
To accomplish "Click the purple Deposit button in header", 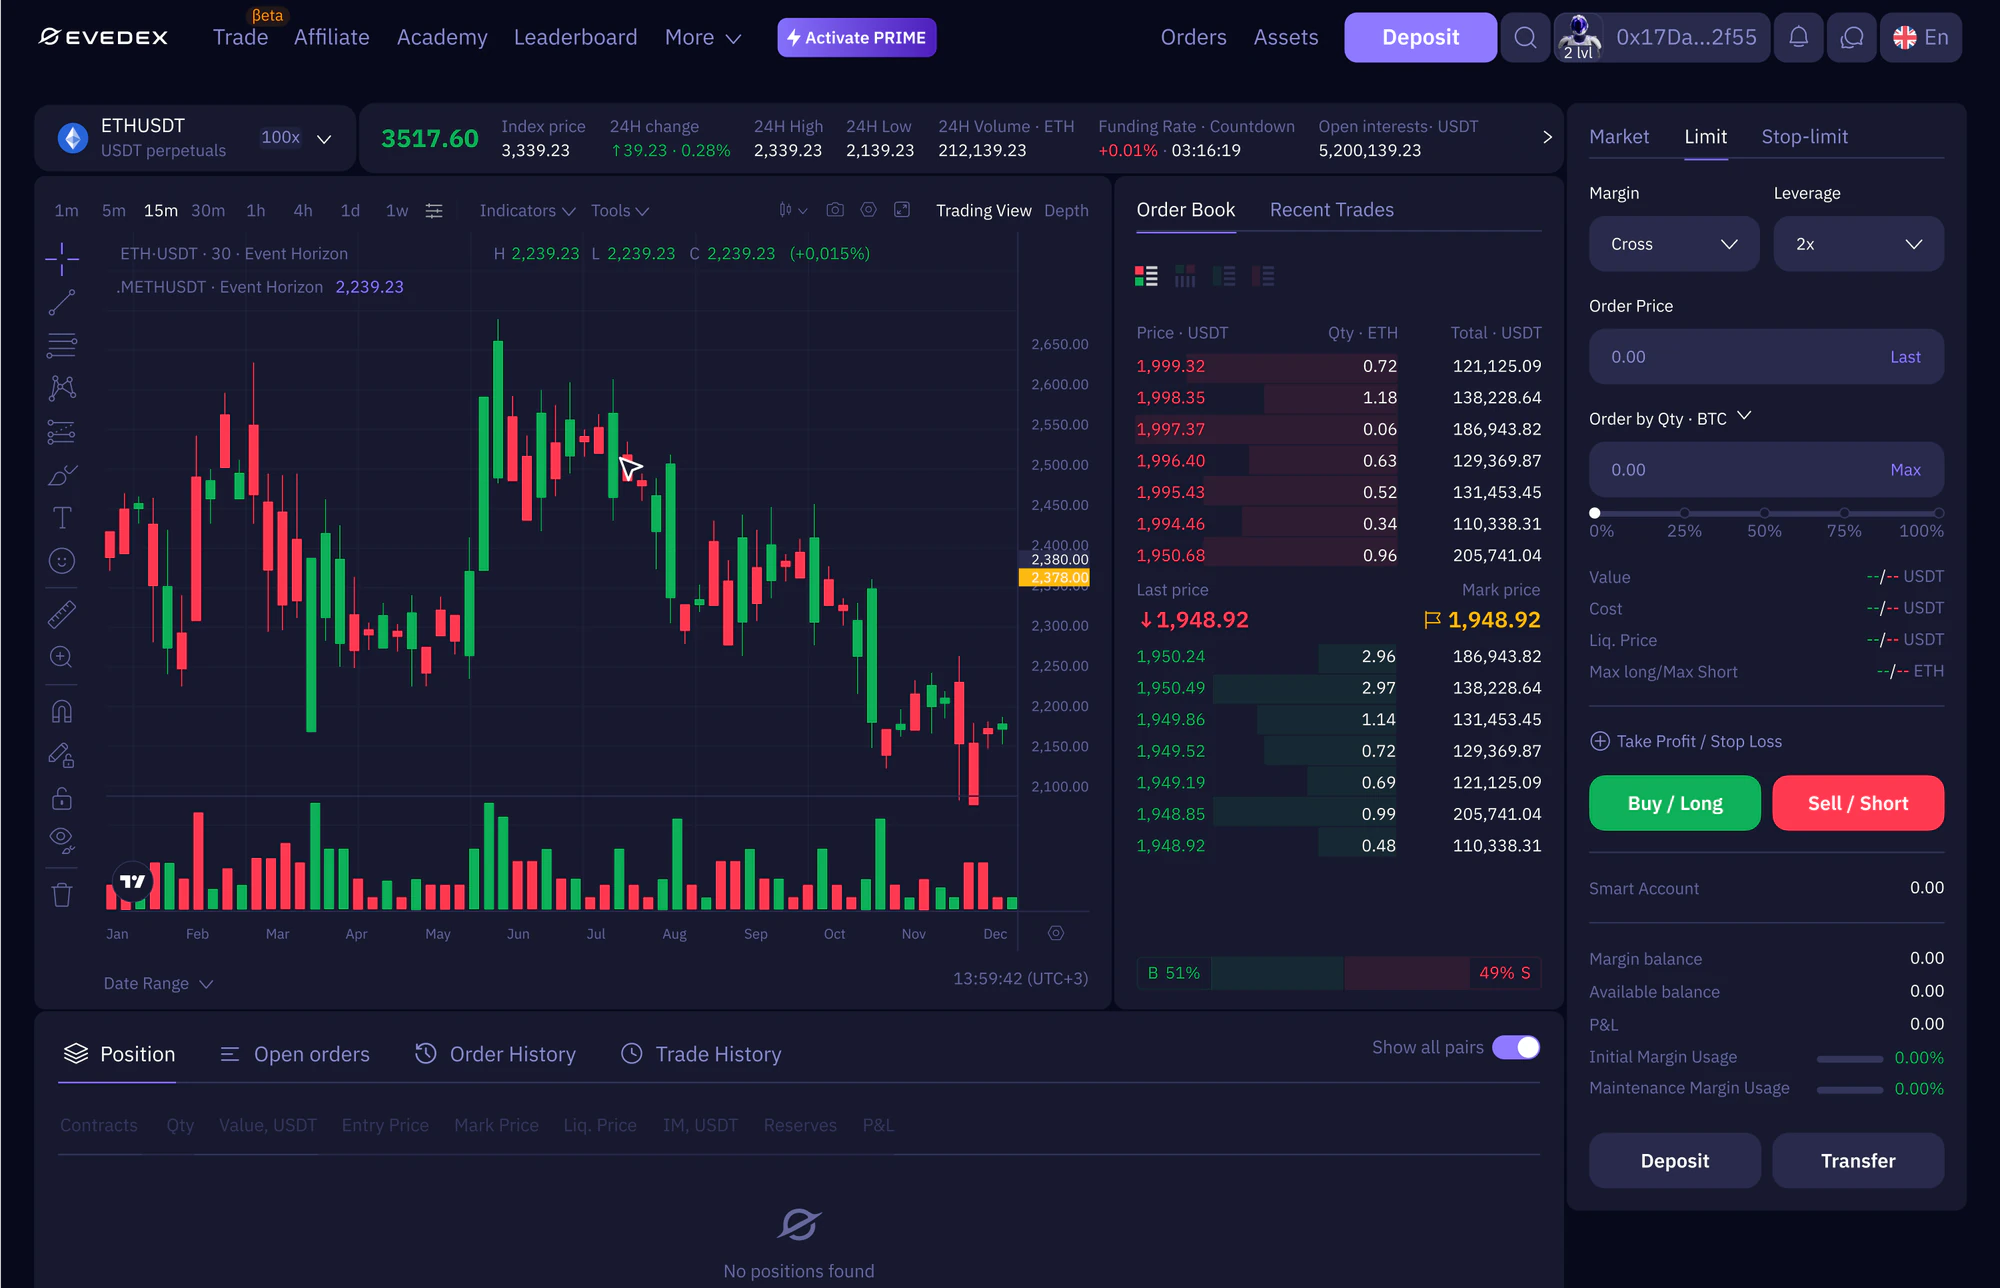I will coord(1420,38).
